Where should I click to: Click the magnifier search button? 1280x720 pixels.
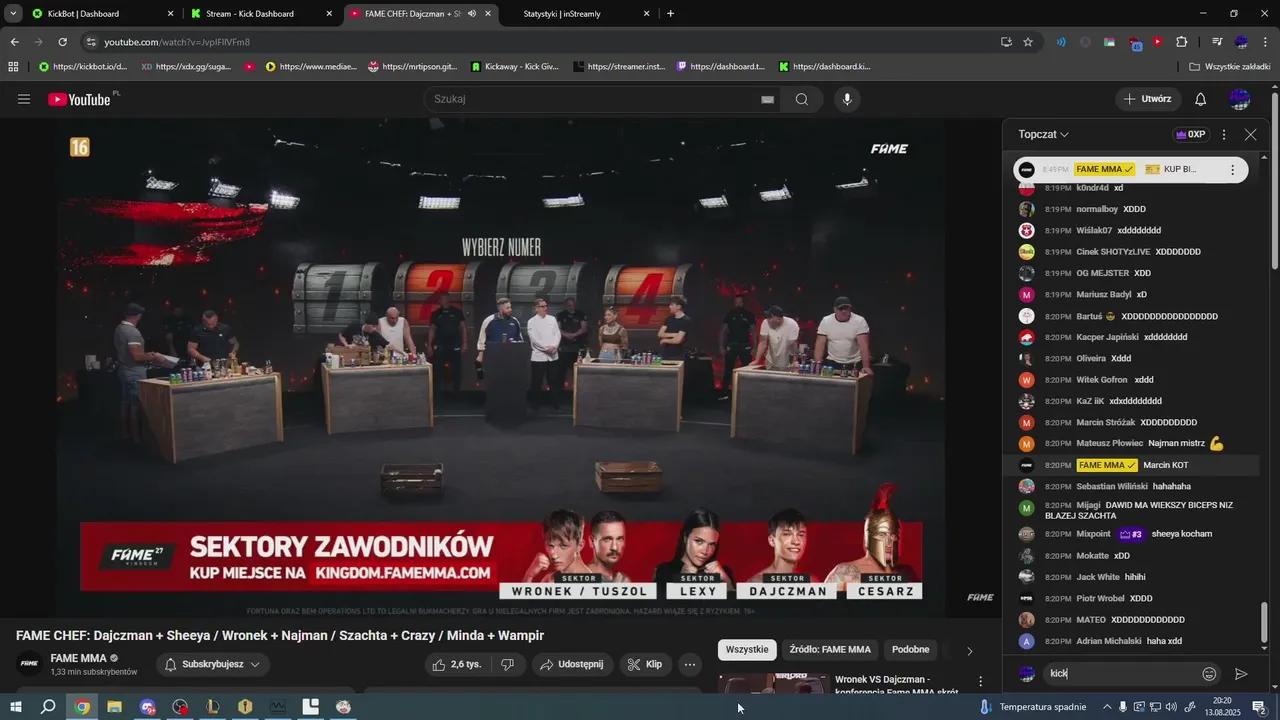[x=802, y=99]
